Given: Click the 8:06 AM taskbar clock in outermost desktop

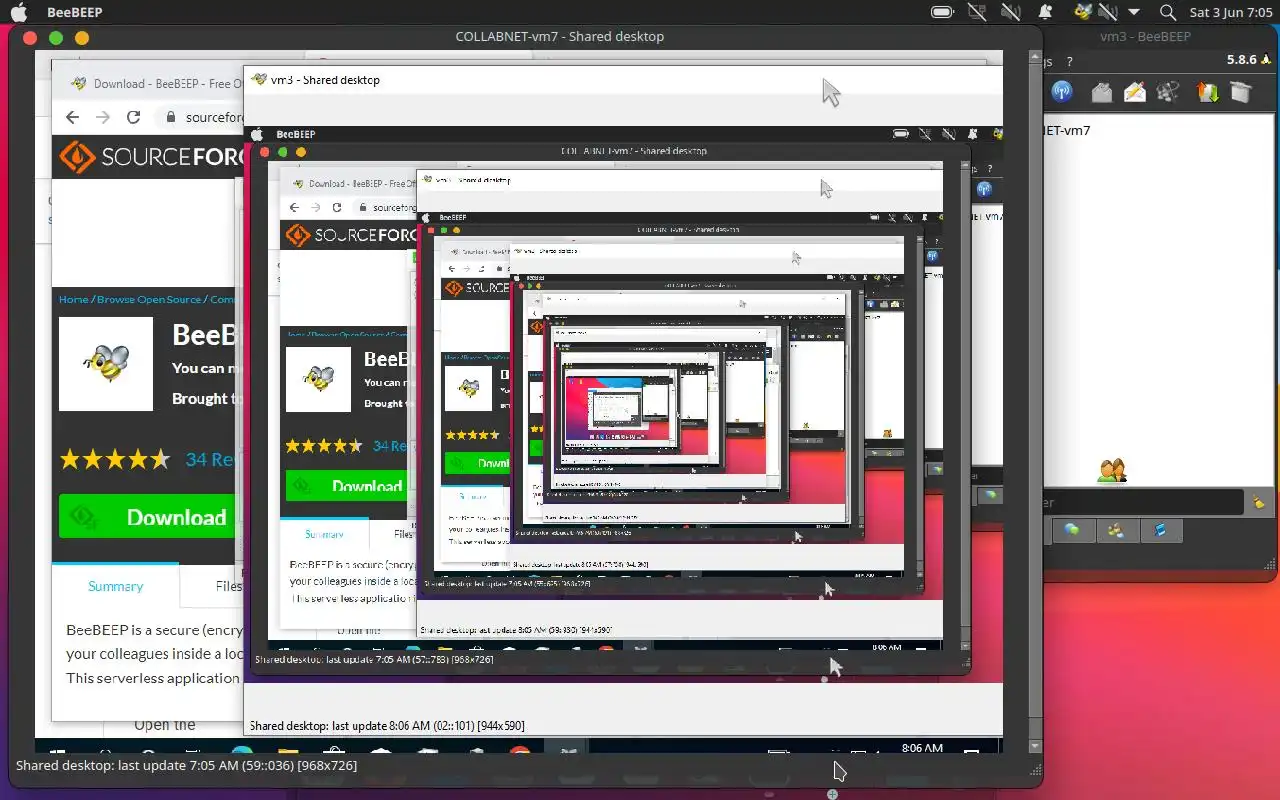Looking at the screenshot, I should (x=922, y=748).
